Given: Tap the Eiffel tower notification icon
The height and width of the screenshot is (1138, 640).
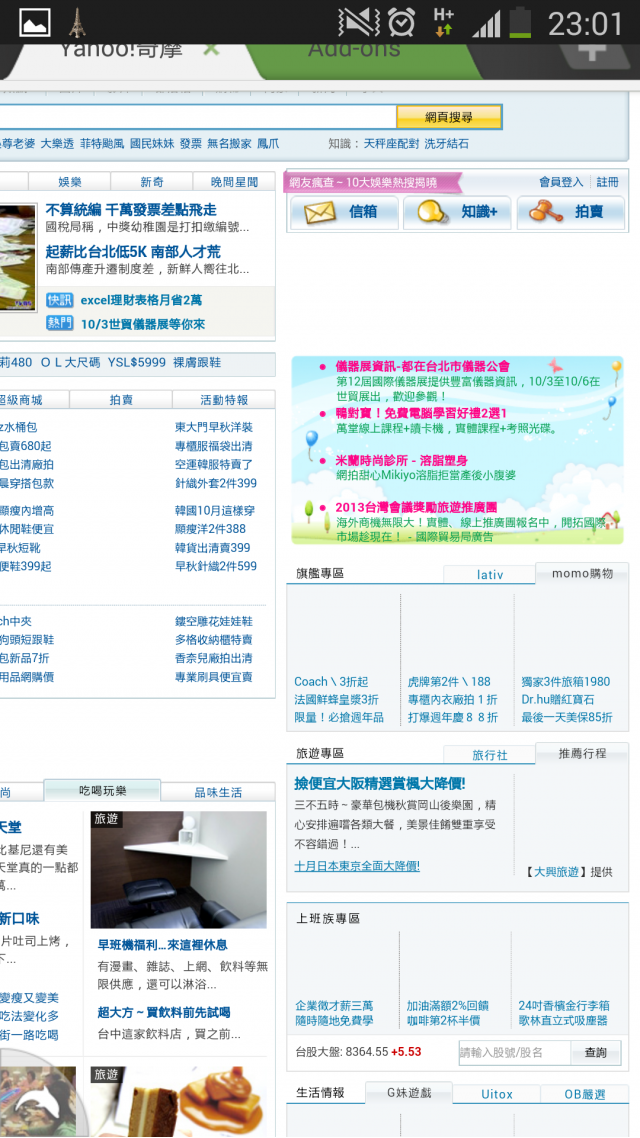Looking at the screenshot, I should [76, 22].
